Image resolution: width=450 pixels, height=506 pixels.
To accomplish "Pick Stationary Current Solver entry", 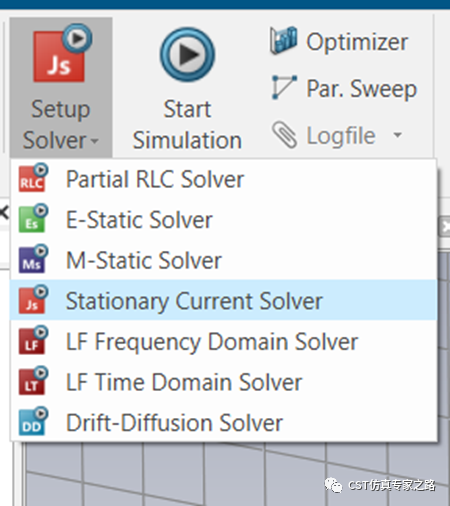I will (224, 301).
